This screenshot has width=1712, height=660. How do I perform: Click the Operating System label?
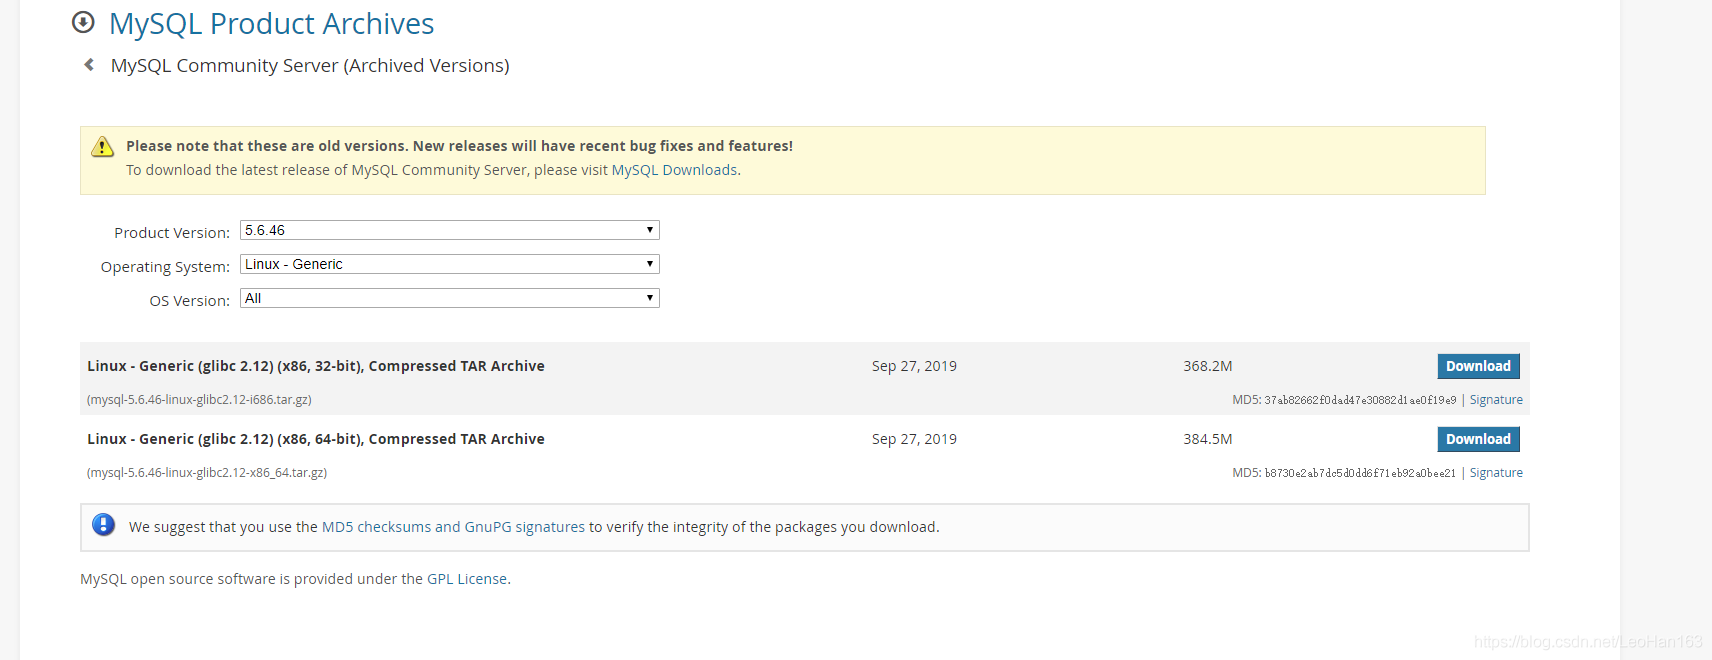(165, 267)
